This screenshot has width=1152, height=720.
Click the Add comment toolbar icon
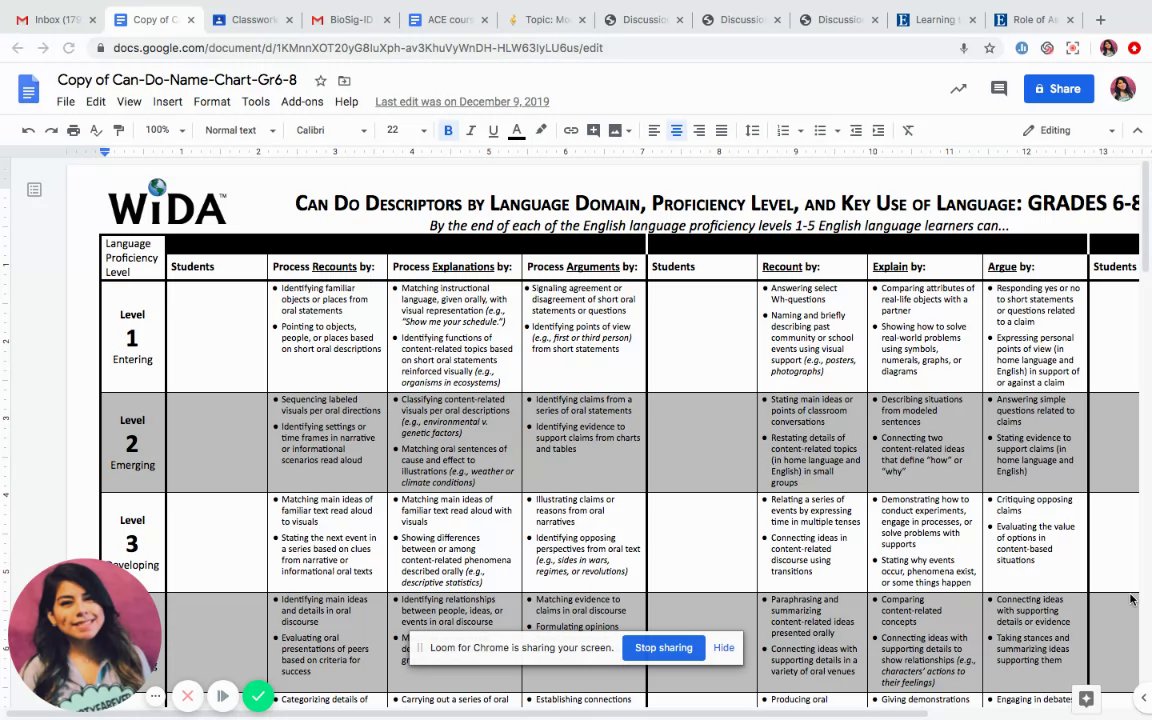594,130
